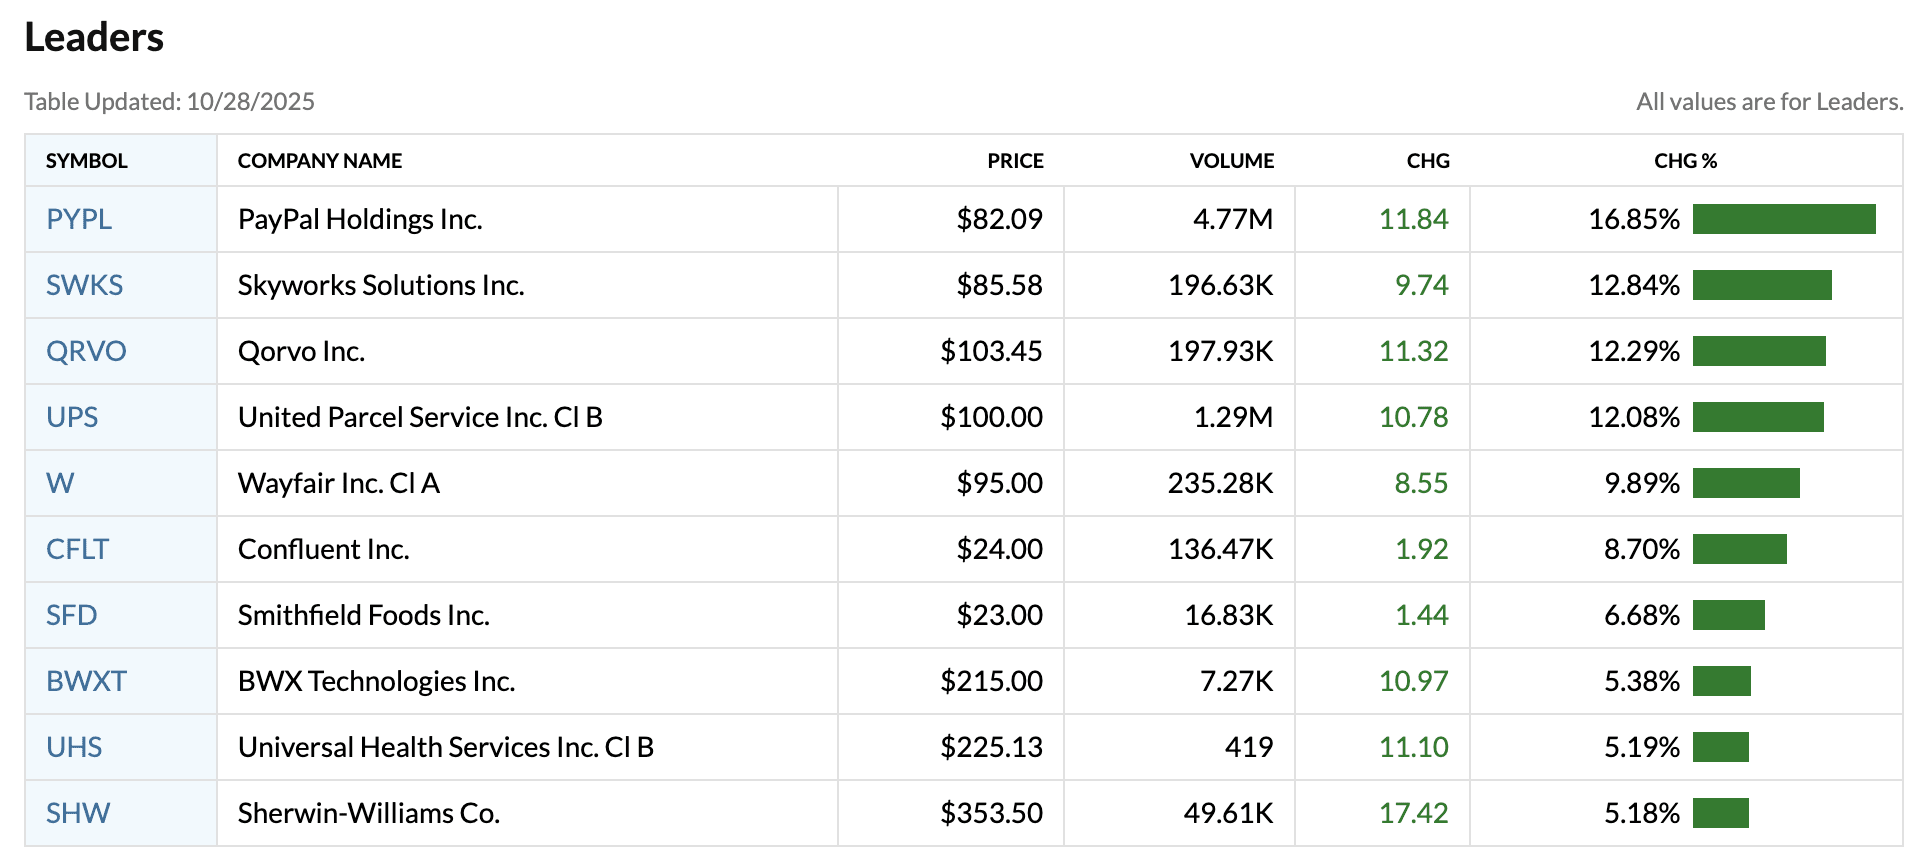Viewport: 1928px width, 866px height.
Task: Open the W ticker link for Wayfair
Action: pyautogui.click(x=60, y=483)
